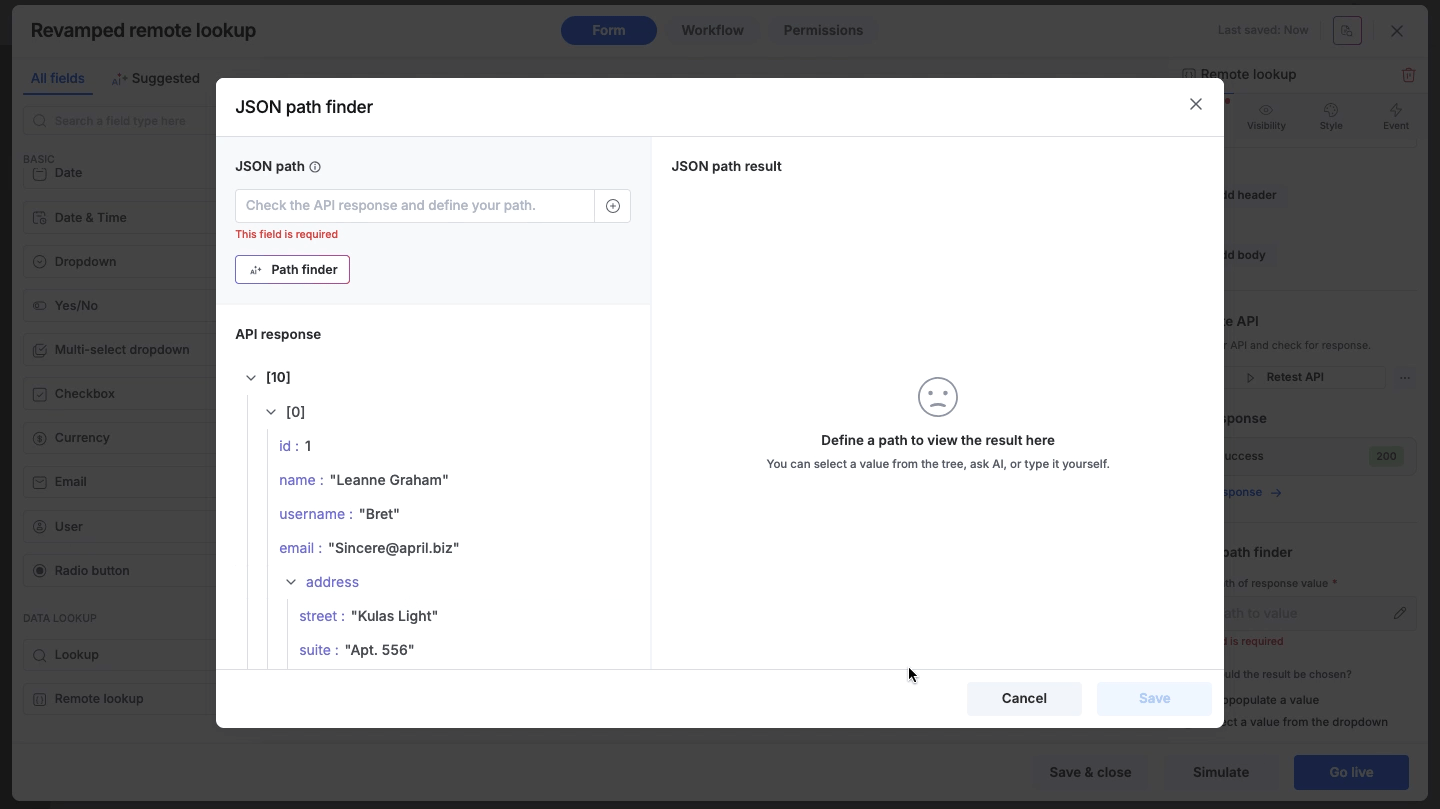Open the Visibility settings tab
This screenshot has width=1440, height=809.
tap(1266, 117)
